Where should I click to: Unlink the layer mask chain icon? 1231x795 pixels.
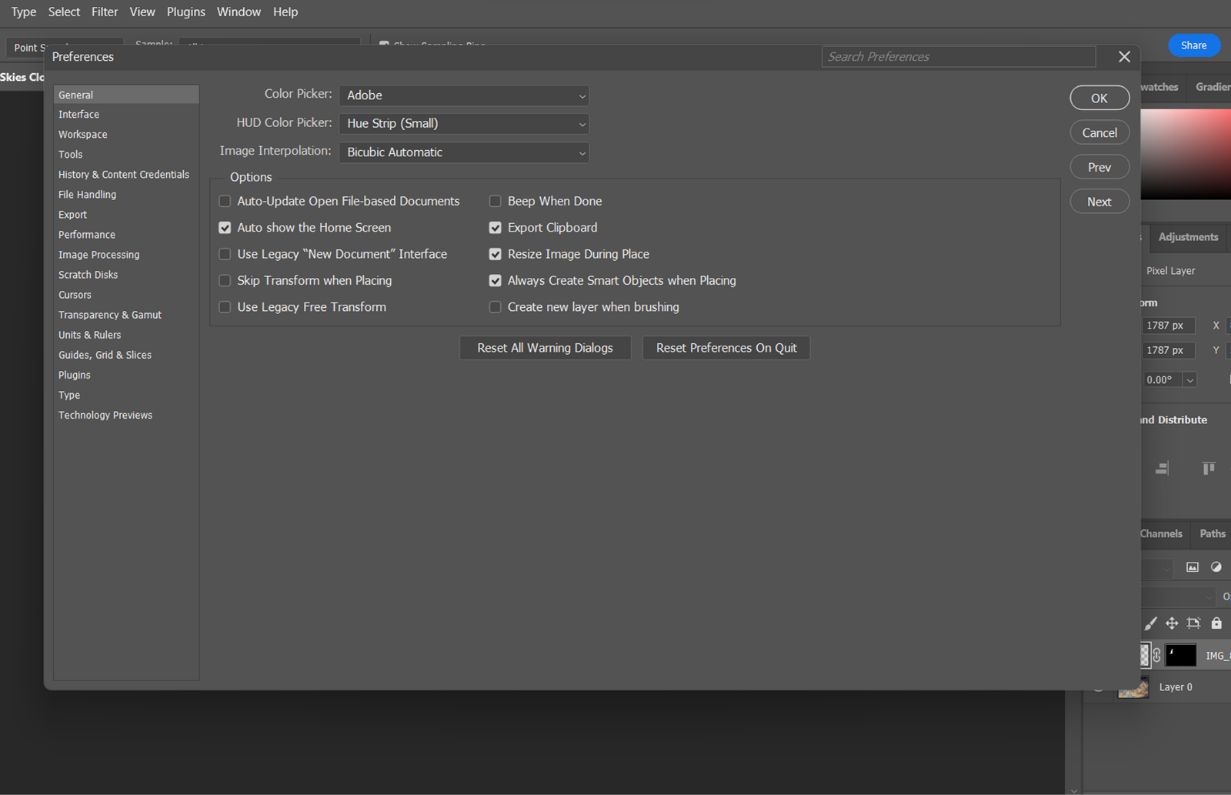click(x=1156, y=655)
